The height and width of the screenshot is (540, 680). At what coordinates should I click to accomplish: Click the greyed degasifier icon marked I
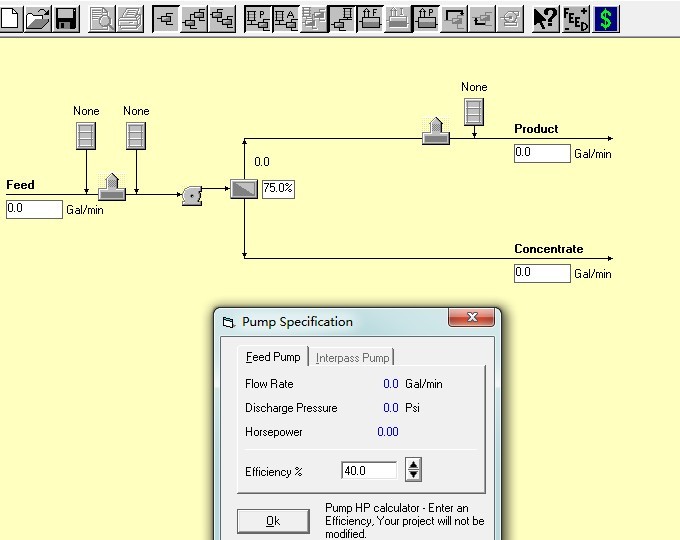point(398,19)
